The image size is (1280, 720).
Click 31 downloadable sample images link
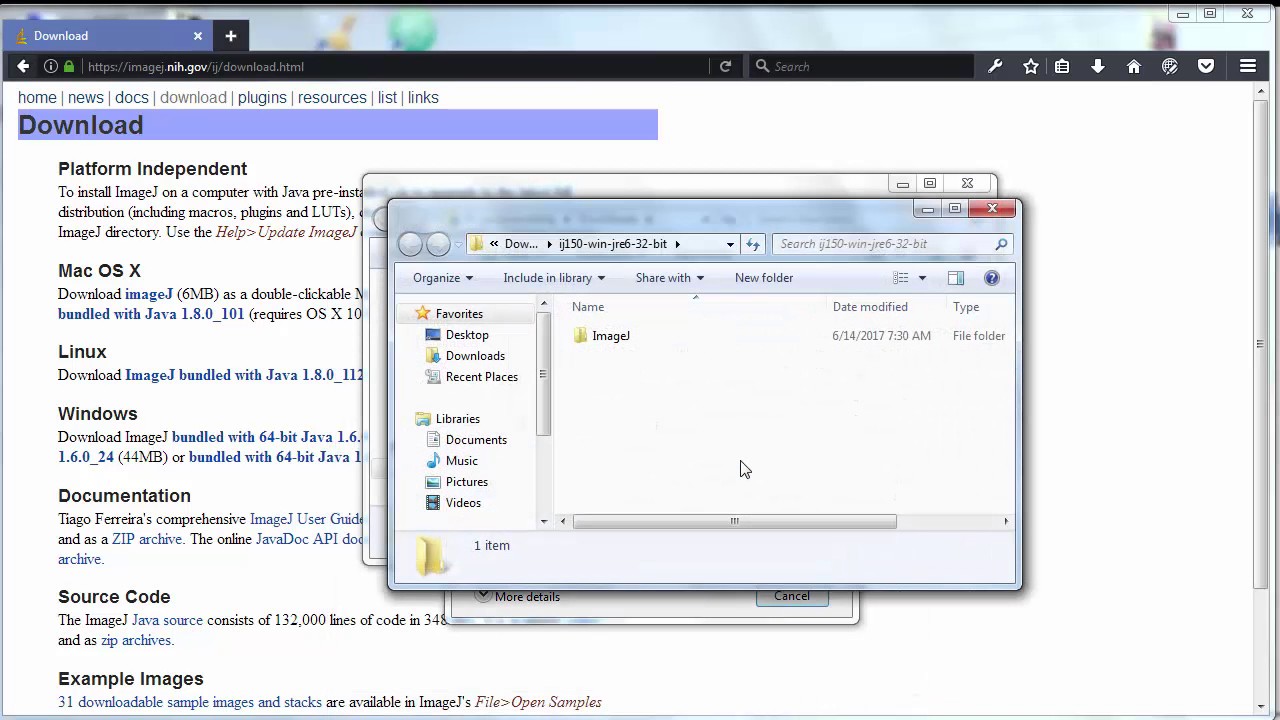click(190, 702)
